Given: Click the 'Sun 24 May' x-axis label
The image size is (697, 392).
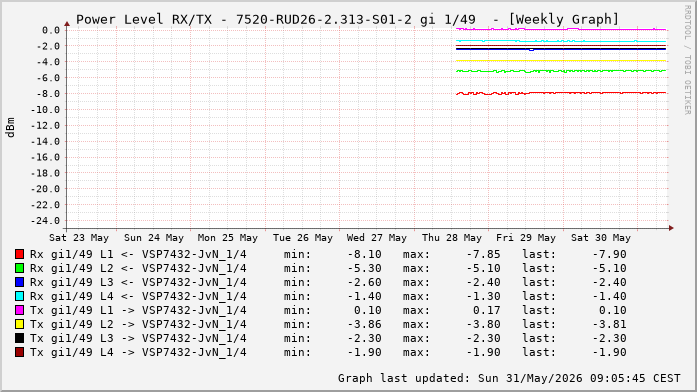Looking at the screenshot, I should (154, 238).
